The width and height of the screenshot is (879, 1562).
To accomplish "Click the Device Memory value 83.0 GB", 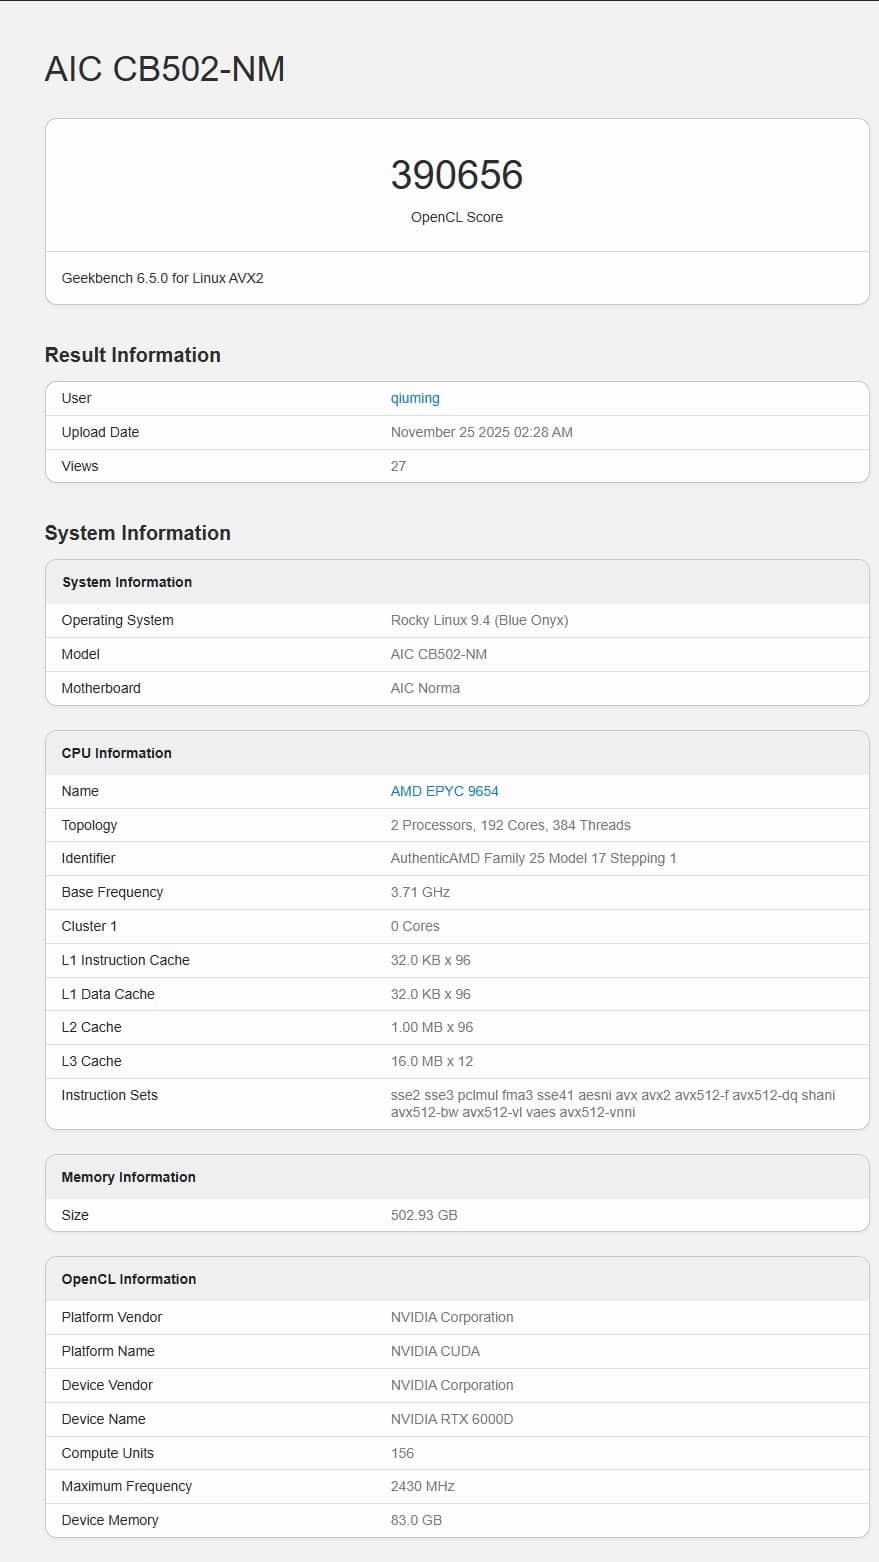I will 416,1520.
